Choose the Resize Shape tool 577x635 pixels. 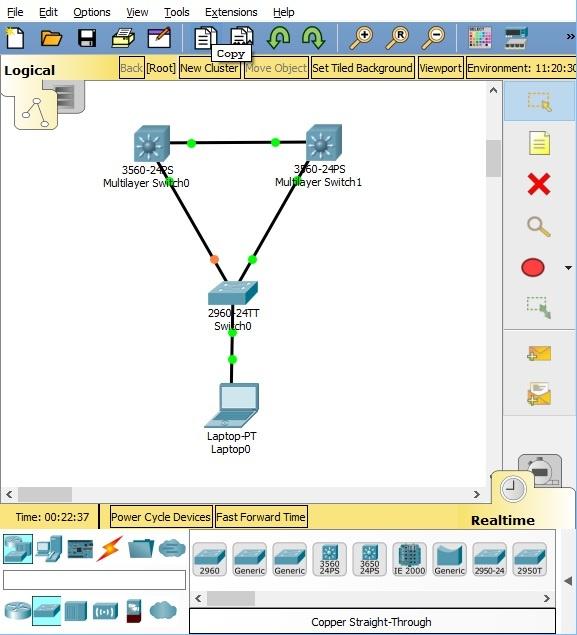click(539, 308)
